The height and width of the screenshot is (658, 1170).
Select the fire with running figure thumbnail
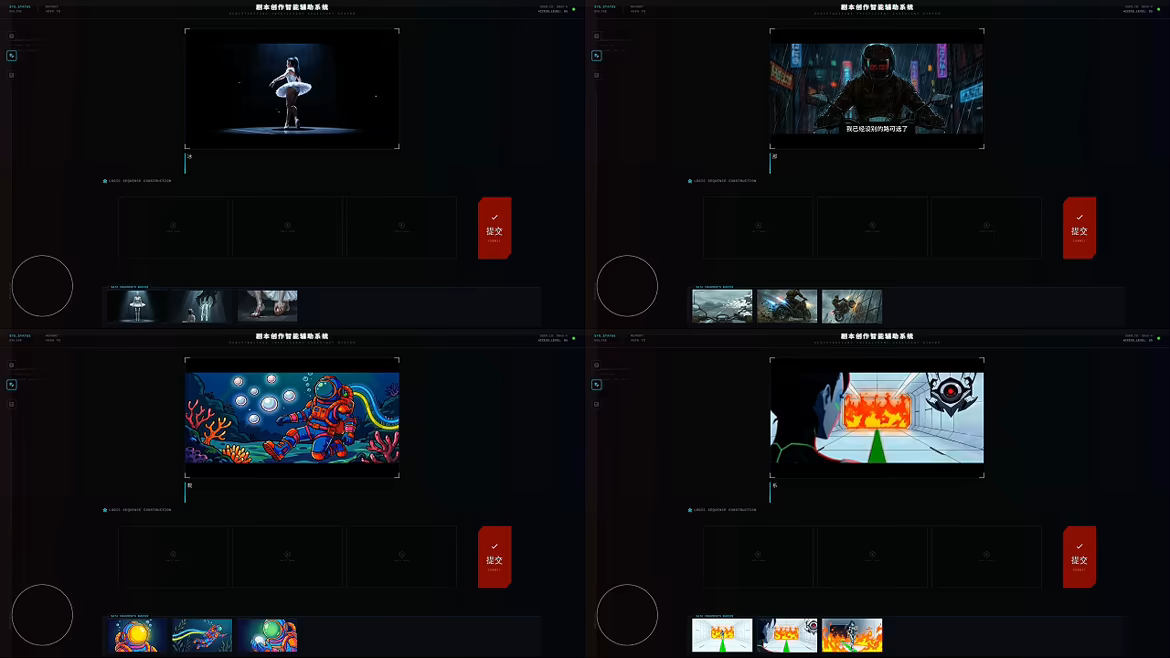tap(852, 635)
